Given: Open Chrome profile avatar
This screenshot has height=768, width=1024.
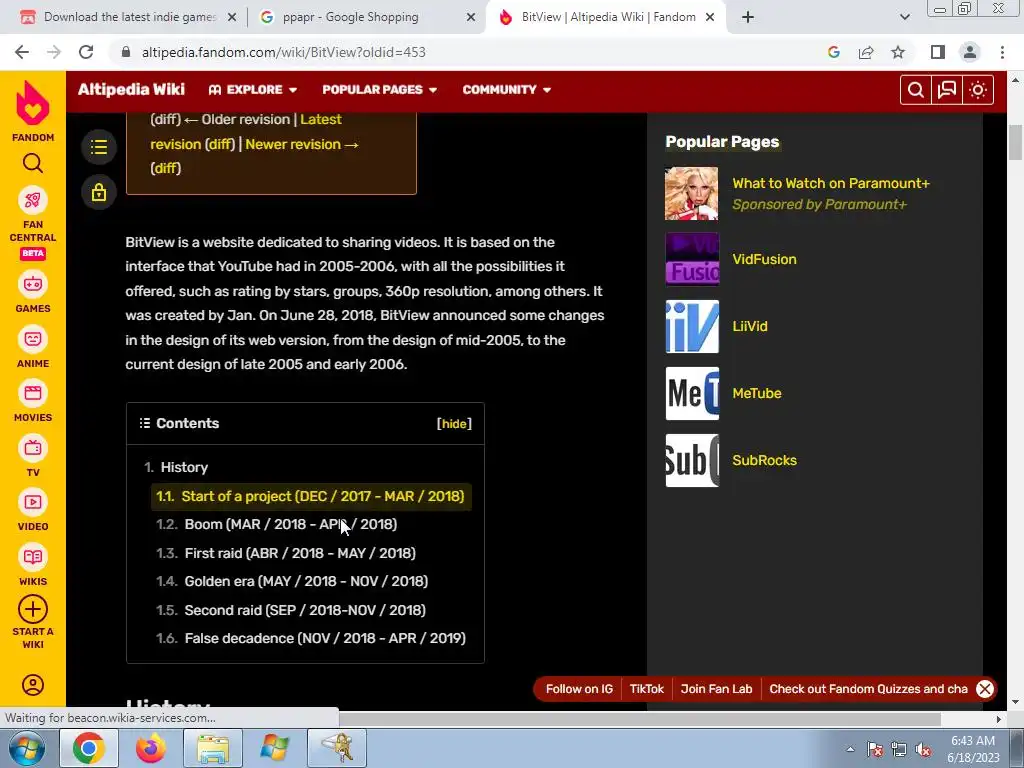Looking at the screenshot, I should click(970, 52).
